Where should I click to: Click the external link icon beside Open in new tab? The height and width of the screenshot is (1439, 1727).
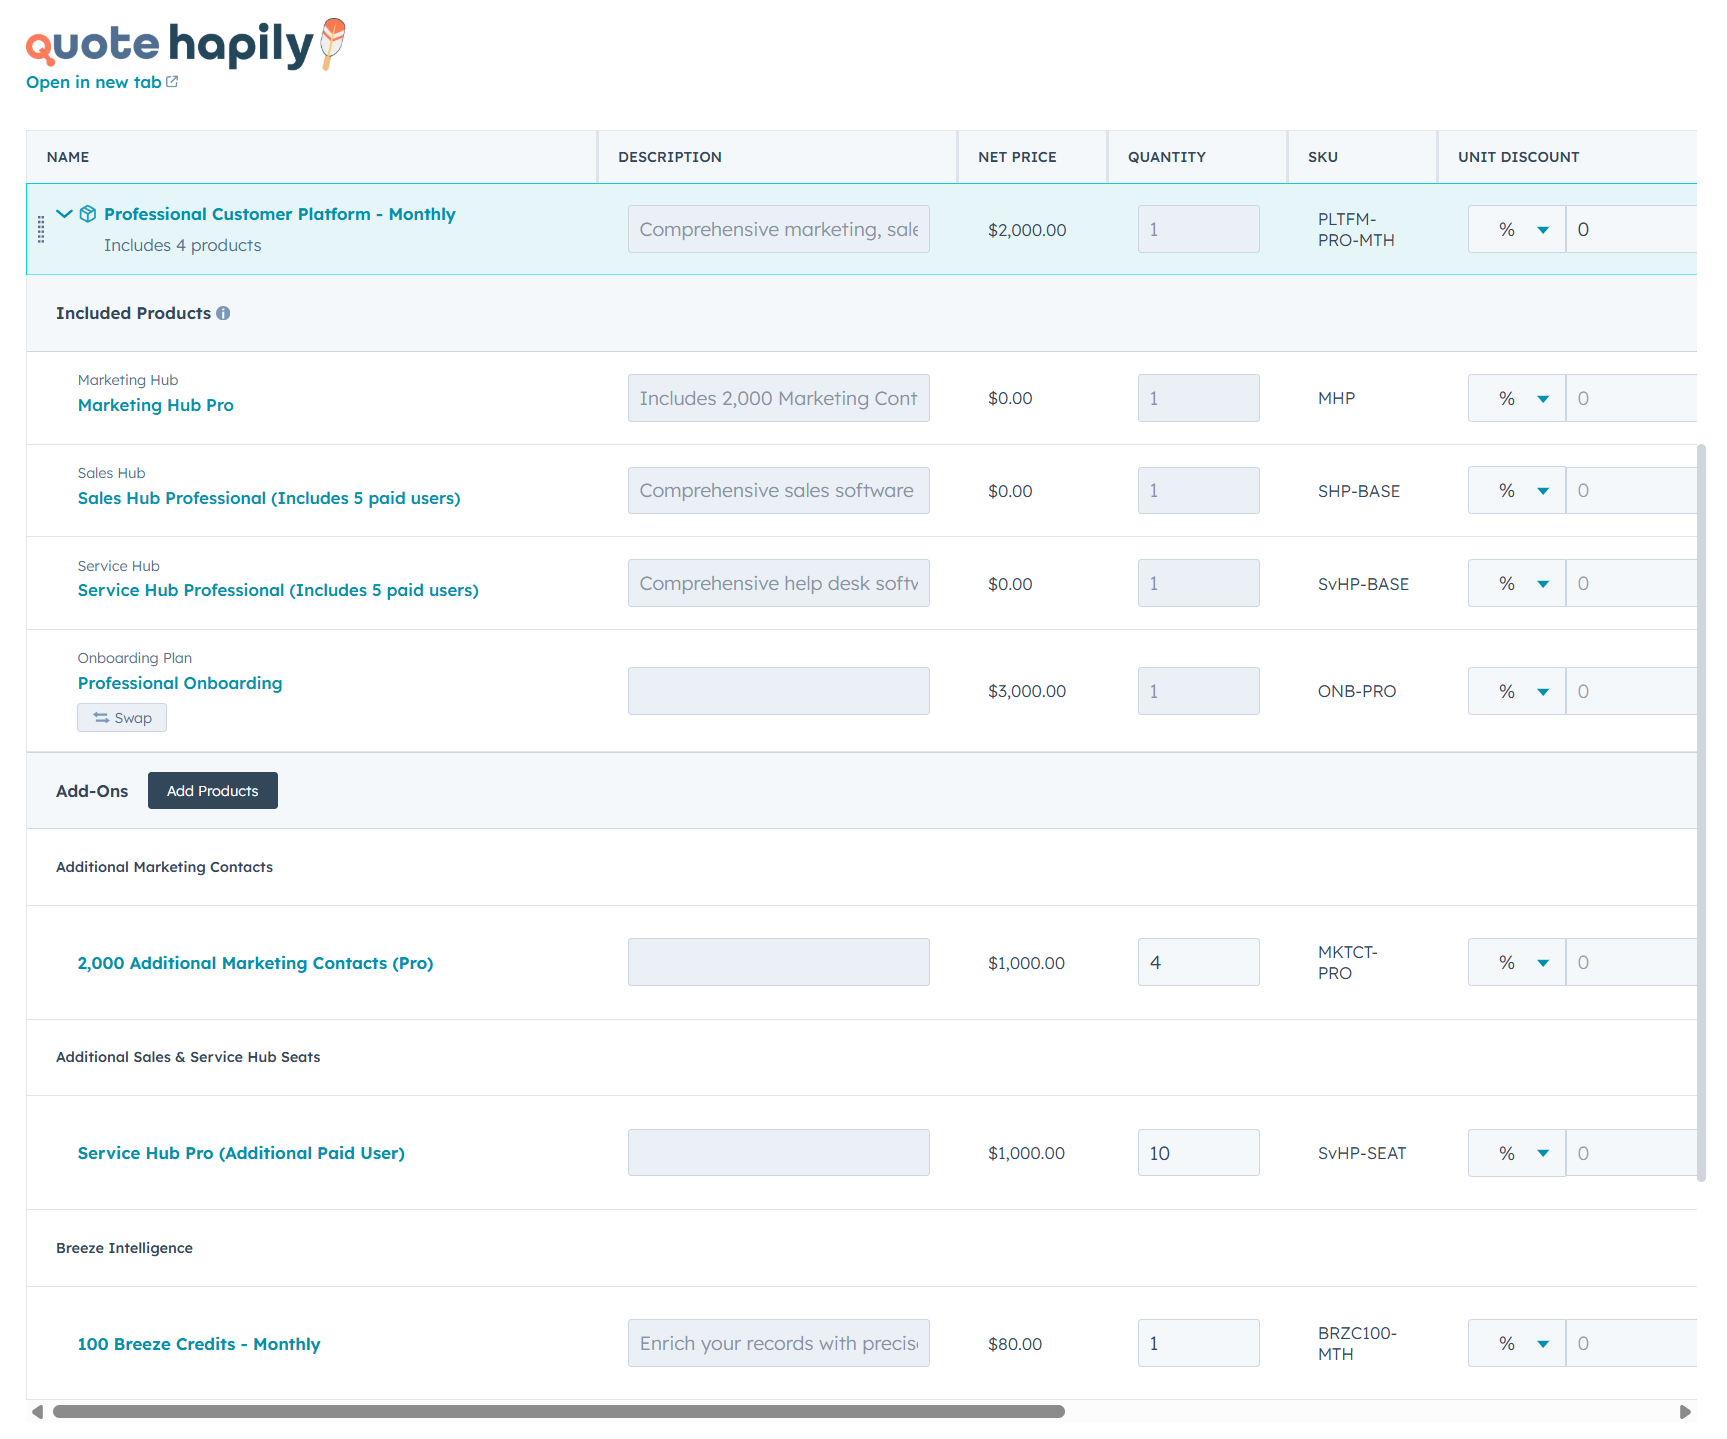[x=172, y=82]
